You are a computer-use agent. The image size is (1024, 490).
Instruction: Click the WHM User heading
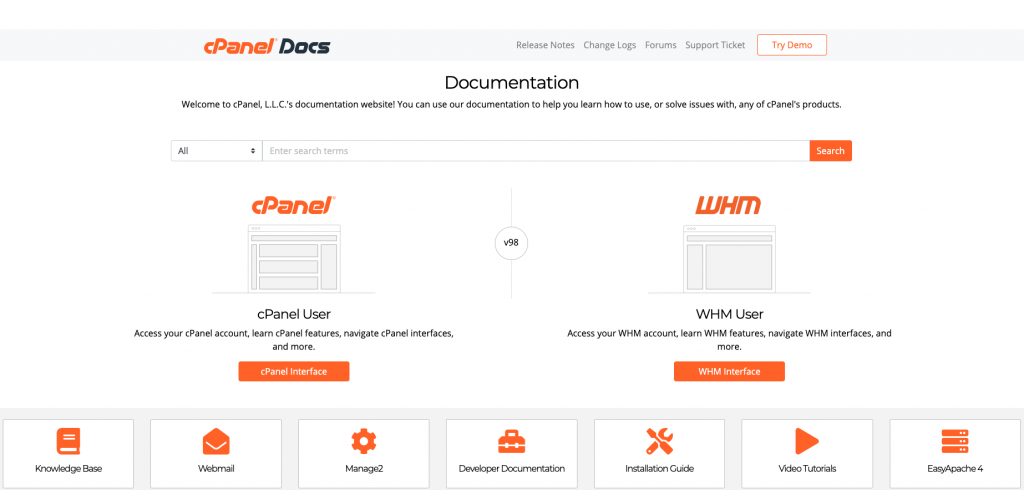(x=729, y=314)
